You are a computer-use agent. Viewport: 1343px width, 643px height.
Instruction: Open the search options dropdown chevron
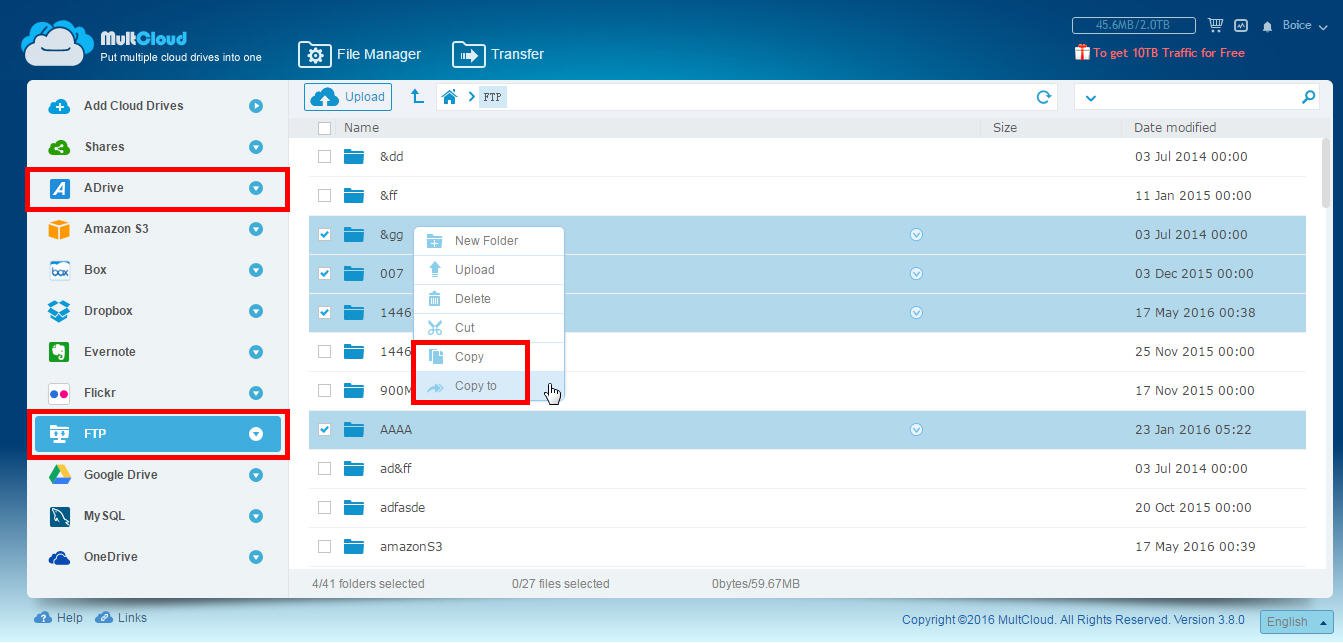click(x=1090, y=98)
